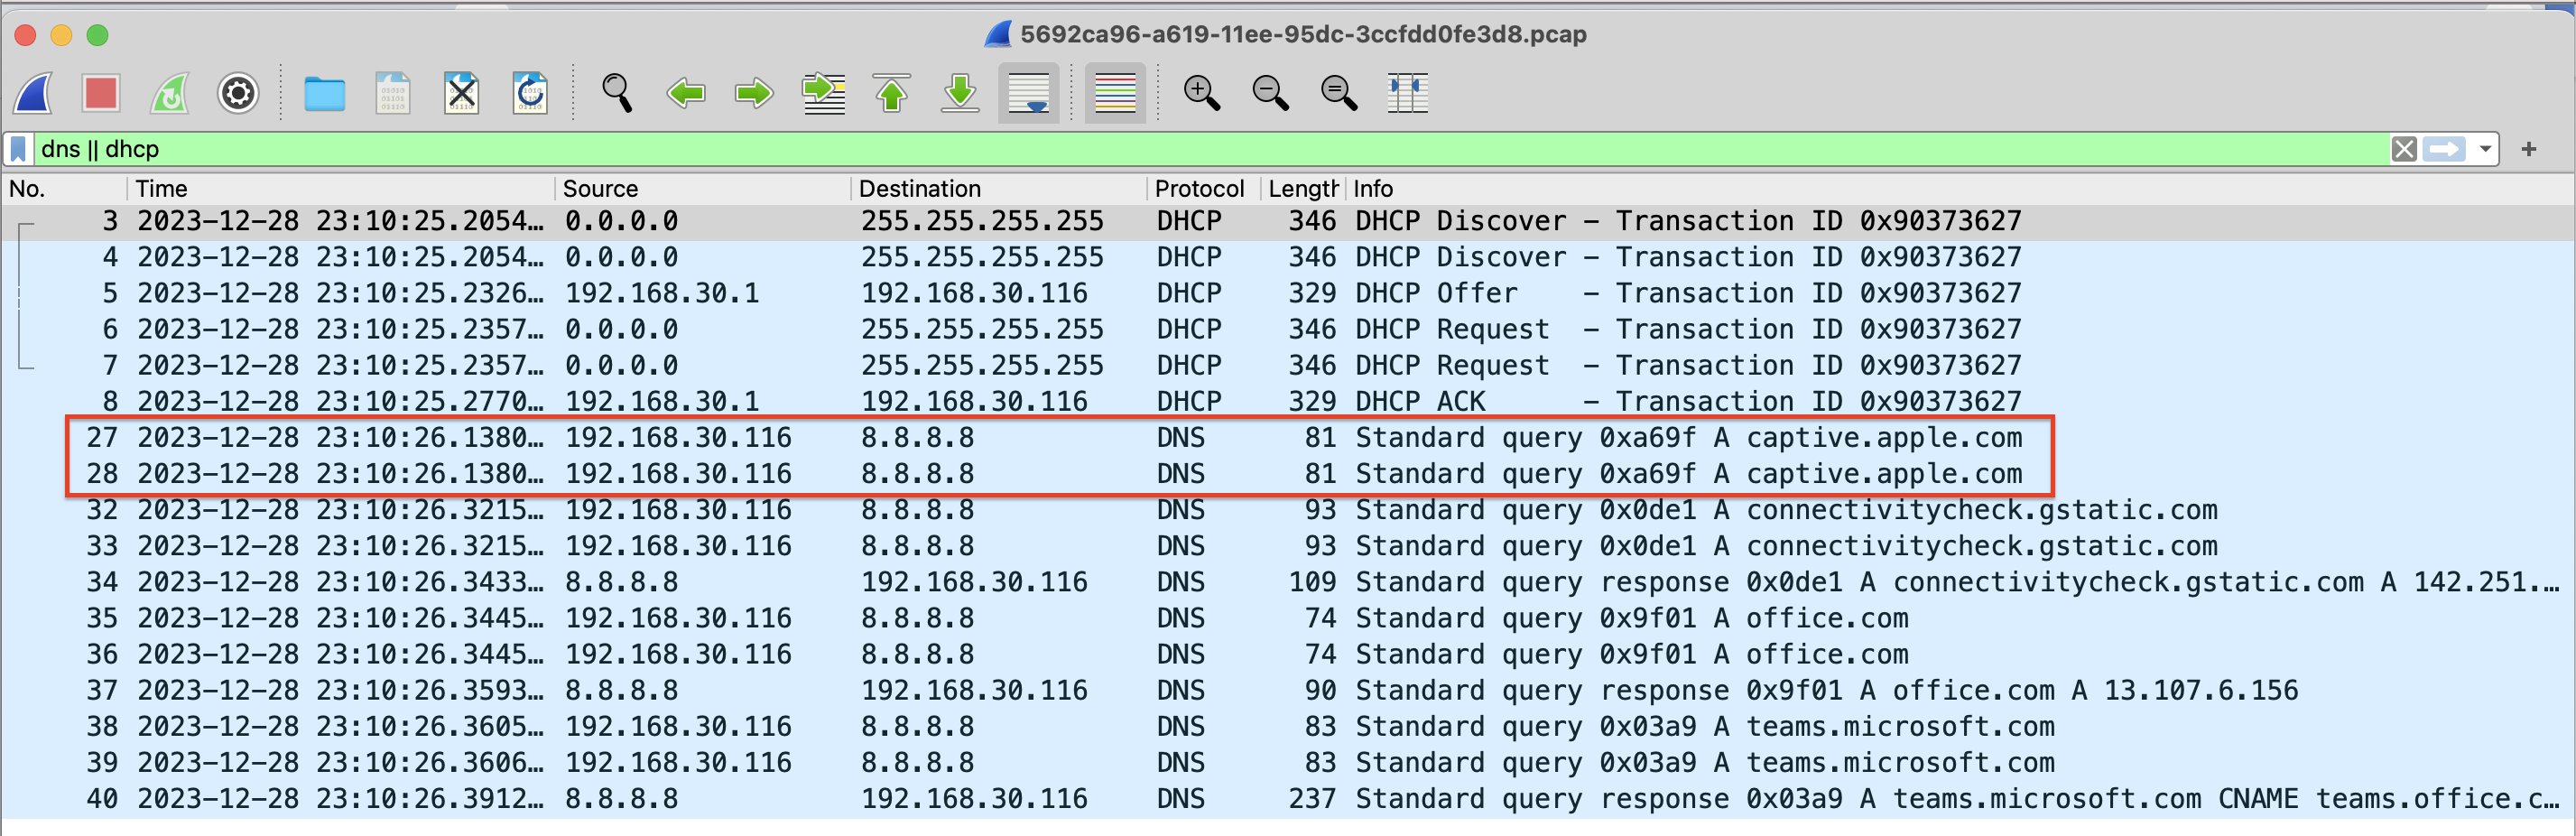Zoom in the main window text
This screenshot has height=836, width=2576.
click(x=1201, y=94)
